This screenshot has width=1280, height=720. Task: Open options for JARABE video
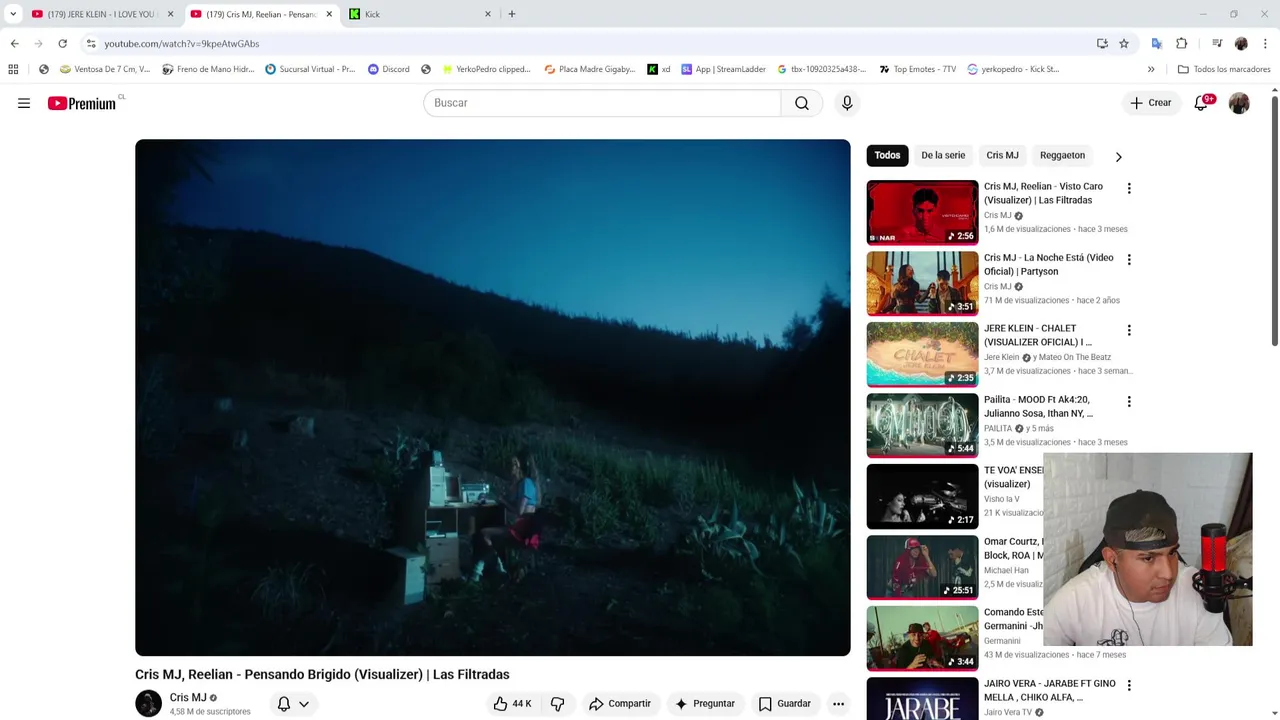tap(1129, 685)
